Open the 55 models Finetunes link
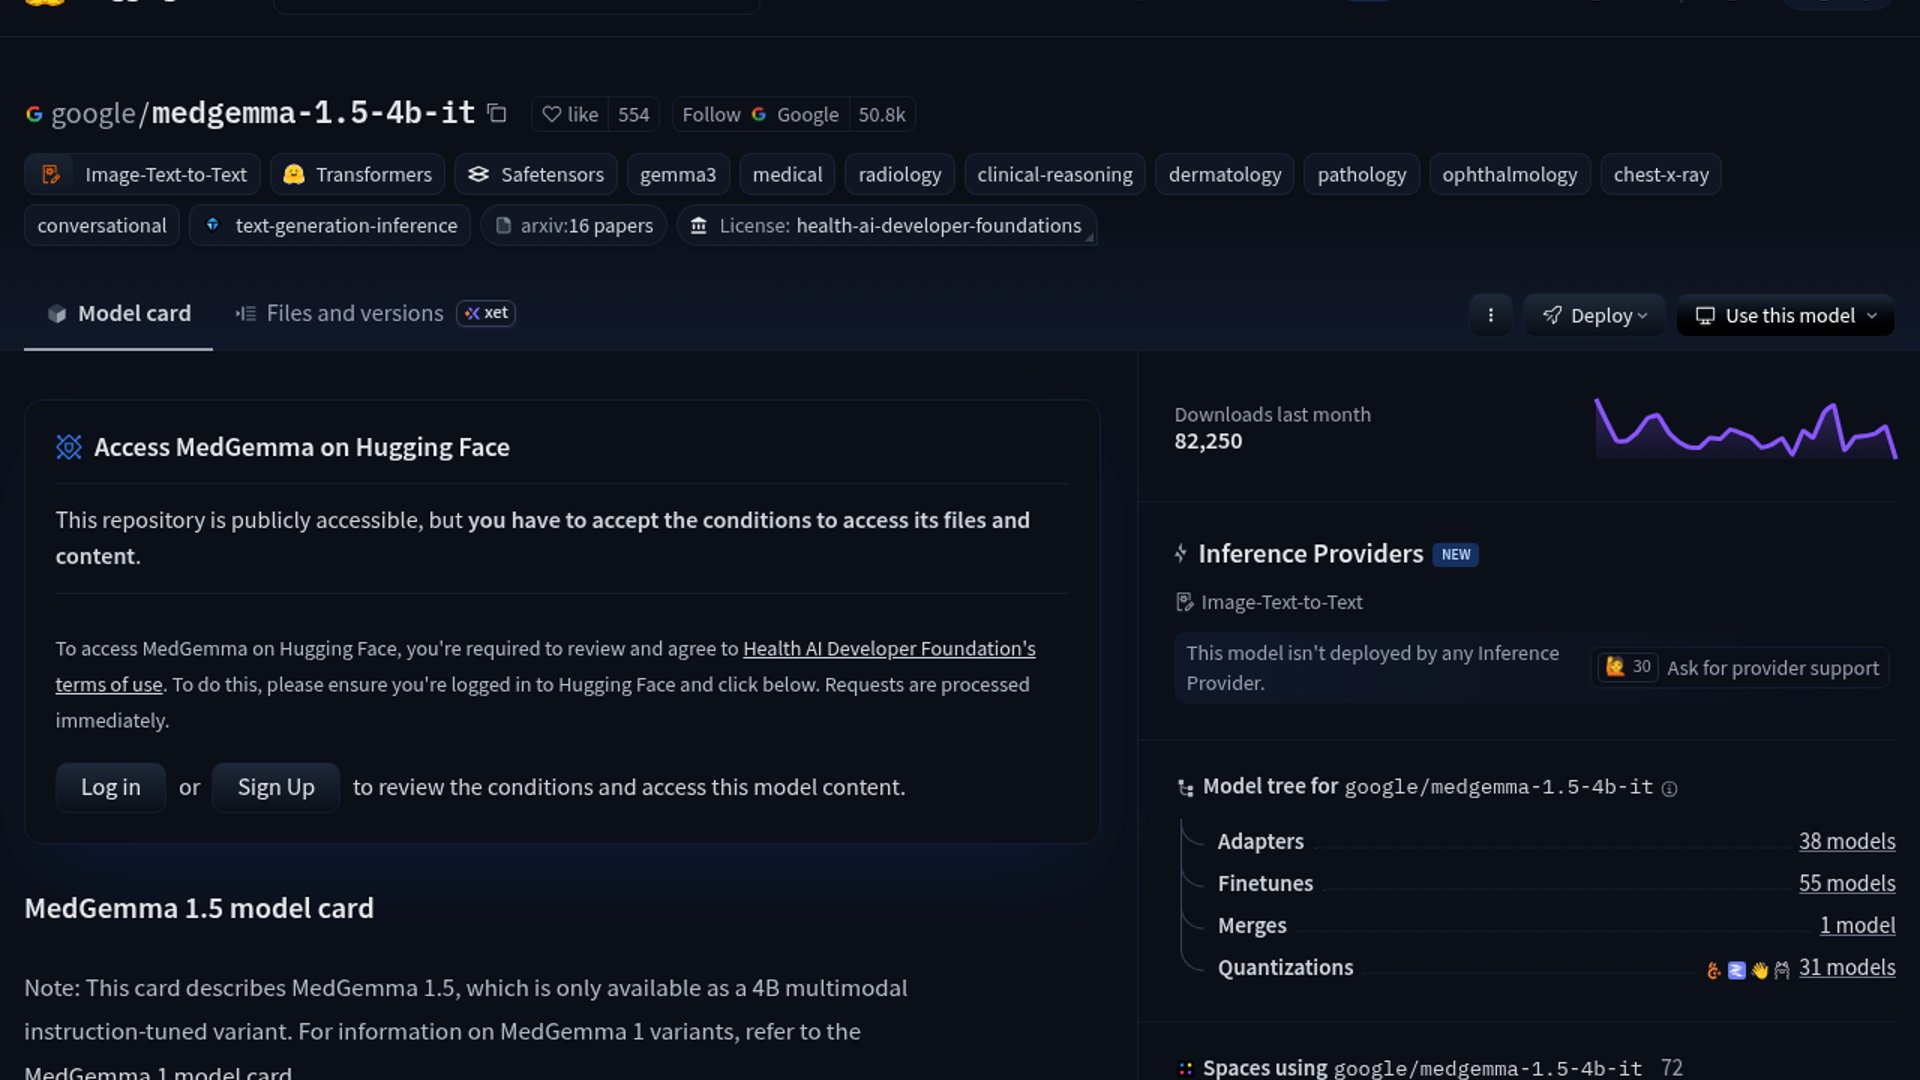The height and width of the screenshot is (1080, 1920). (x=1846, y=884)
